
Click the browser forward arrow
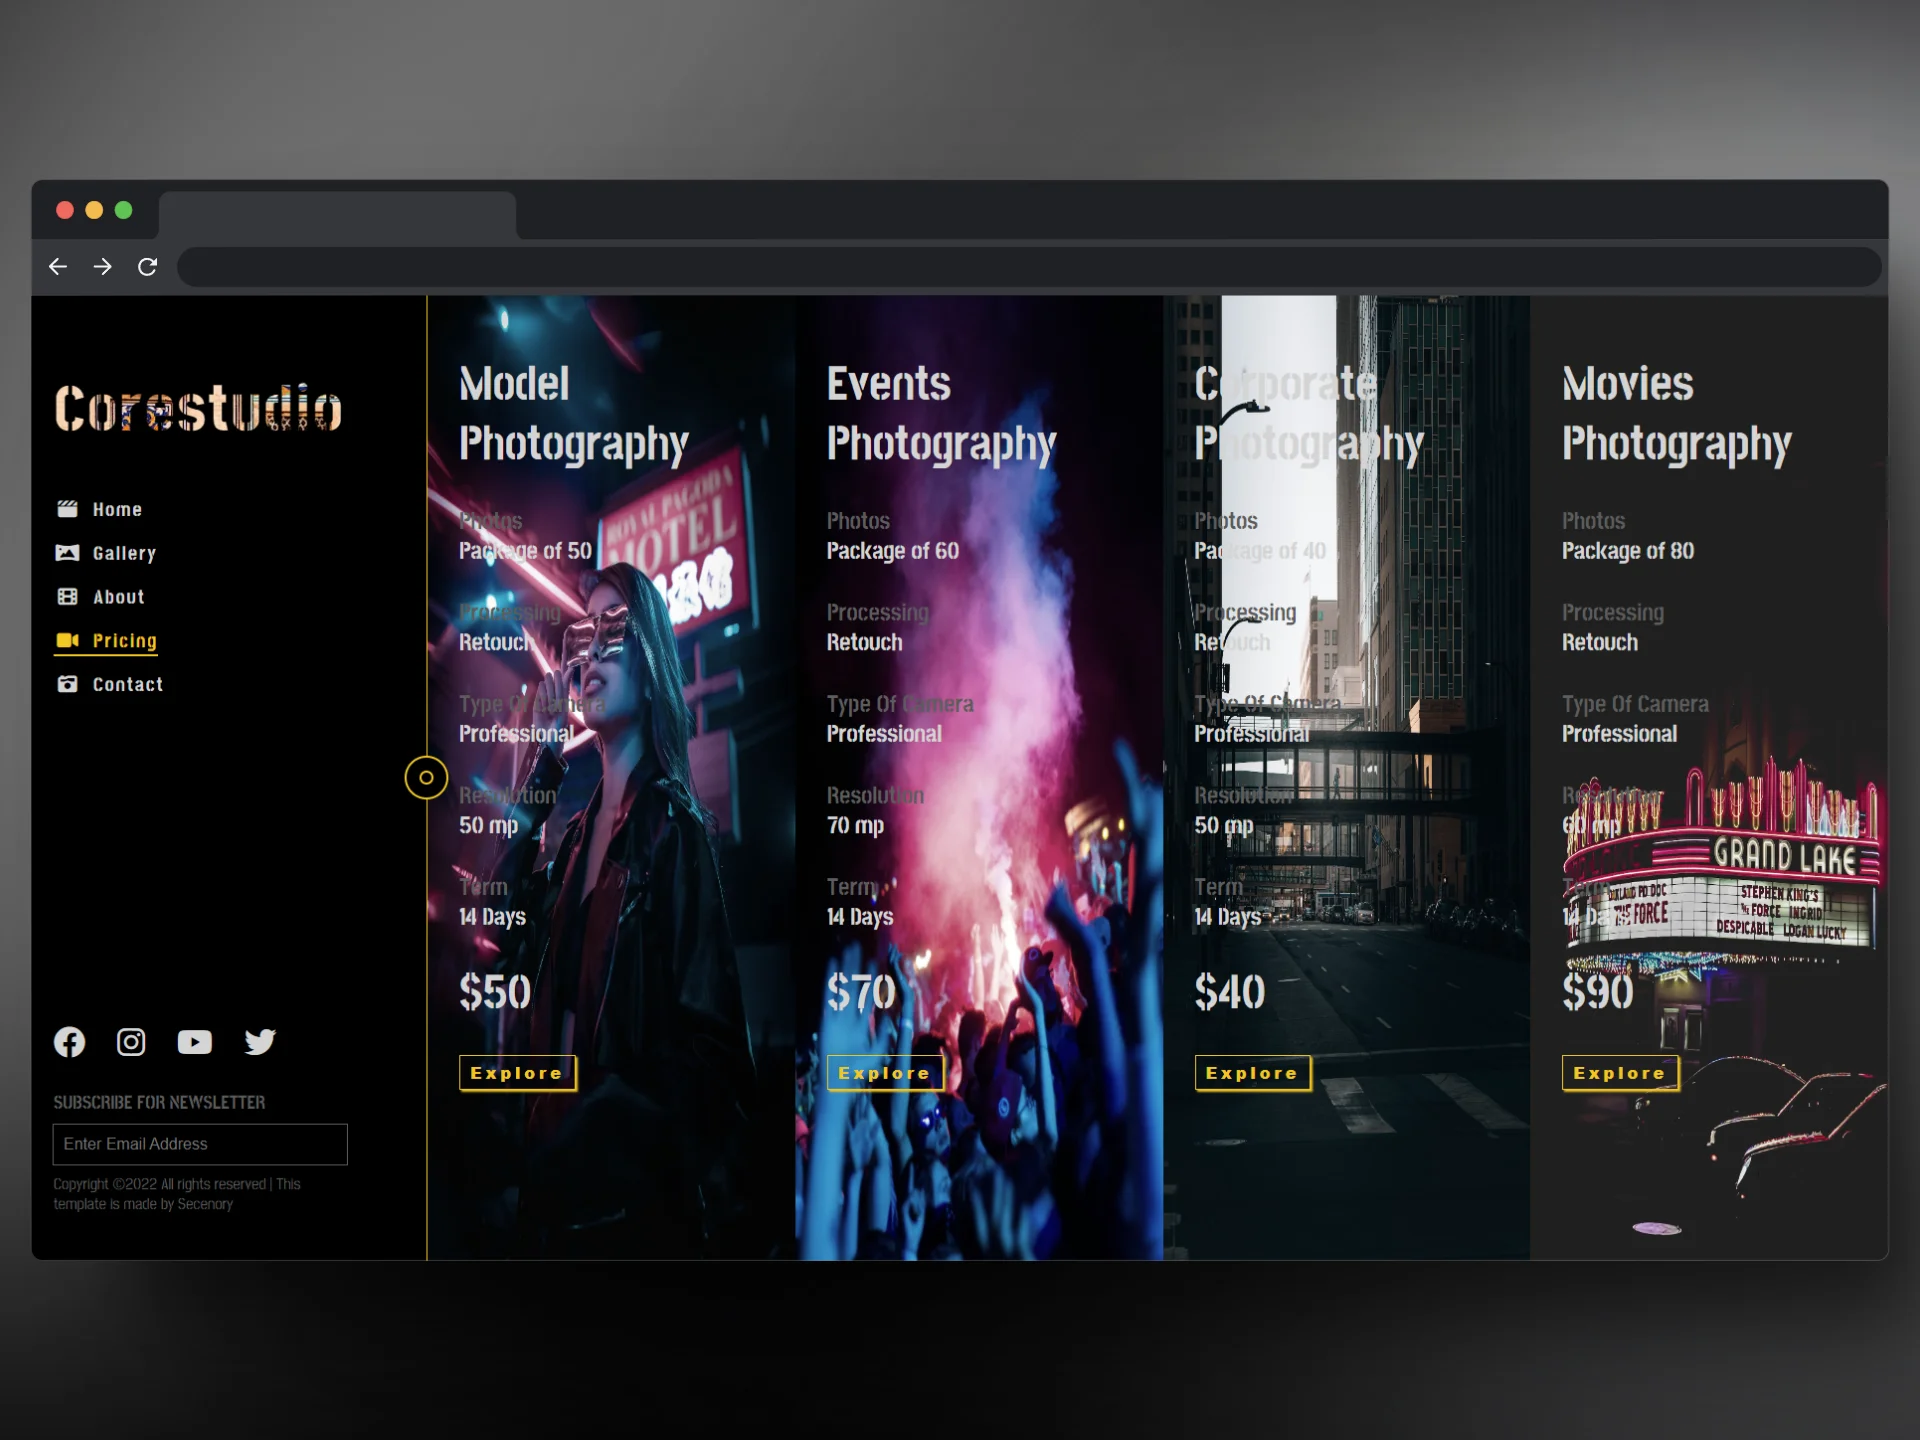[x=102, y=267]
